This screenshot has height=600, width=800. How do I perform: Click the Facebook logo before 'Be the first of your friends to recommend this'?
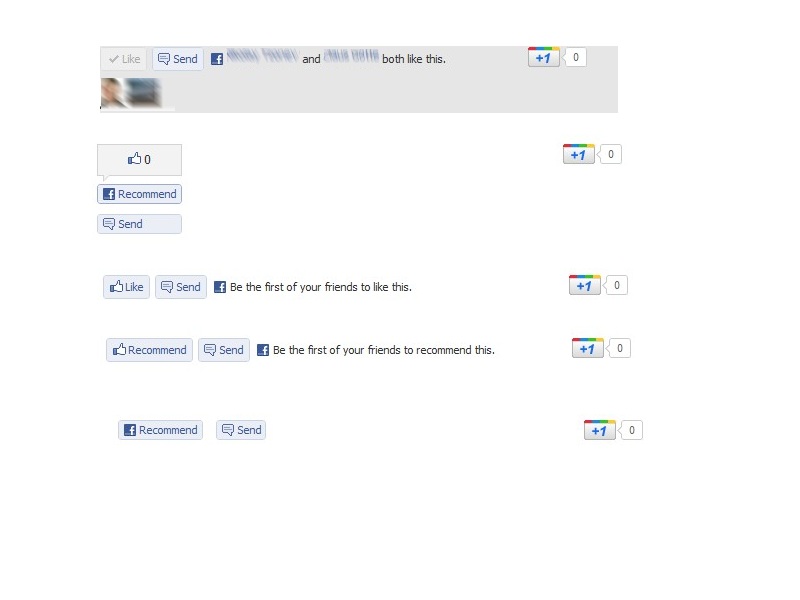point(263,350)
